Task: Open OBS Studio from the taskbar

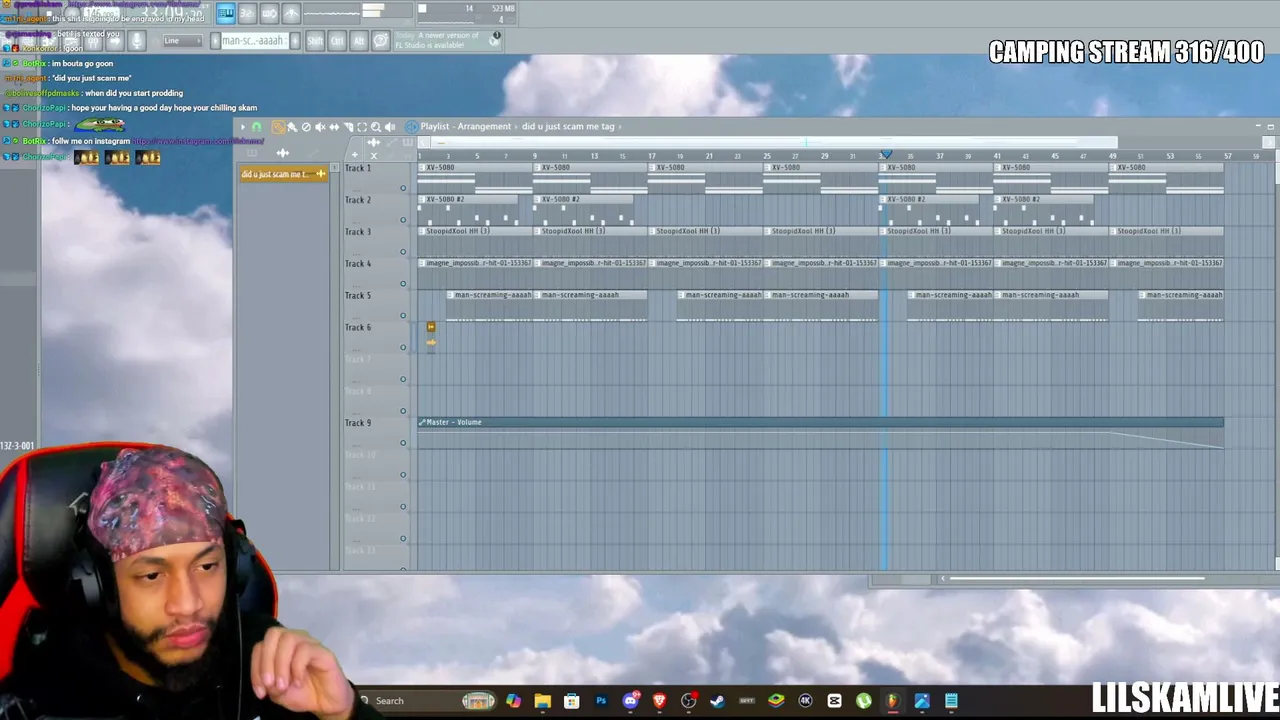Action: [688, 701]
